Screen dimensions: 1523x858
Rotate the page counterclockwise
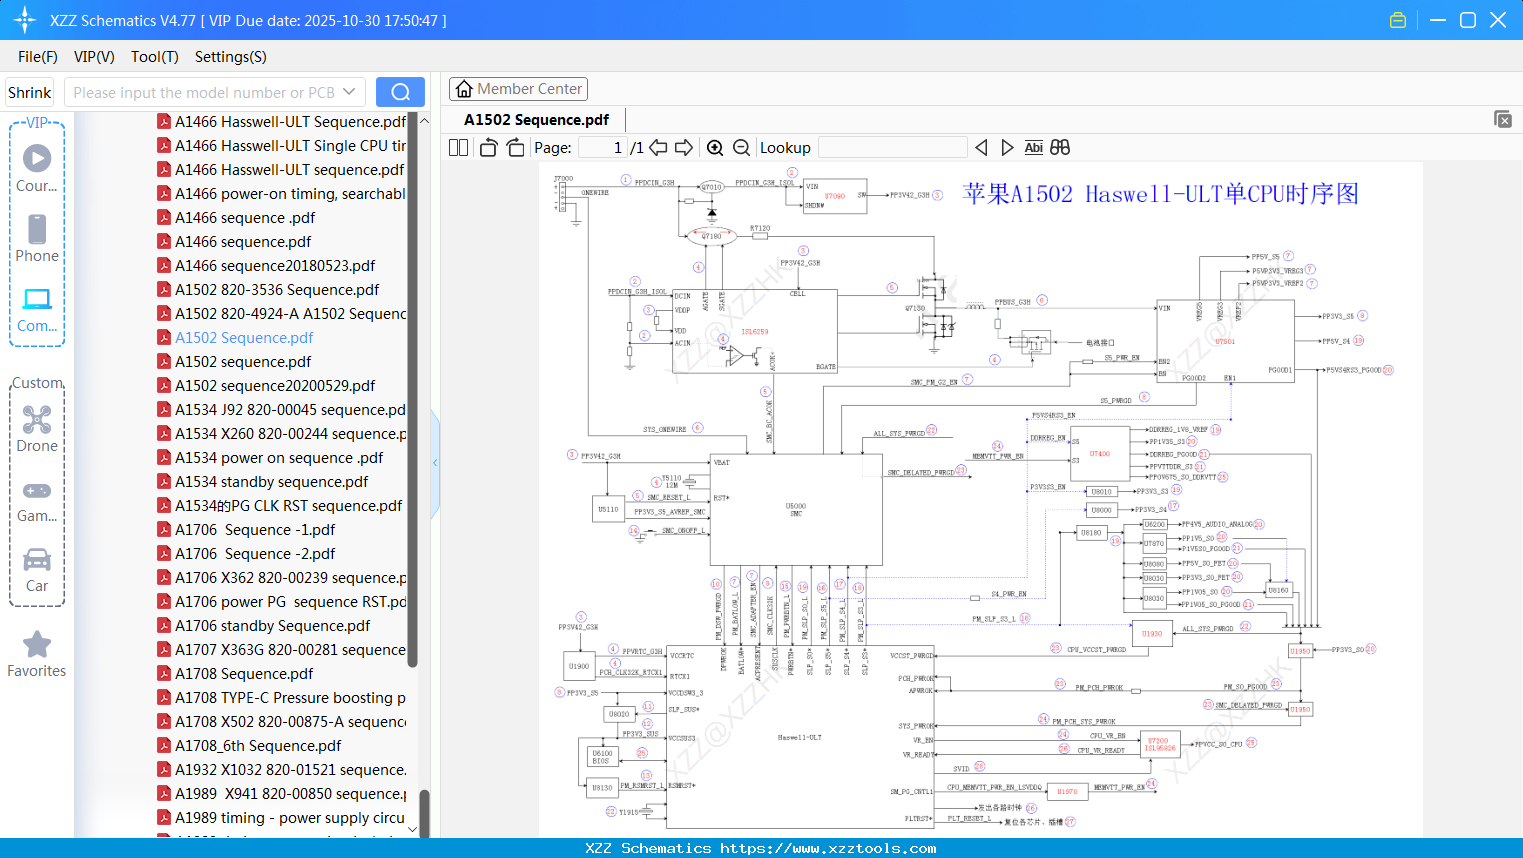488,147
